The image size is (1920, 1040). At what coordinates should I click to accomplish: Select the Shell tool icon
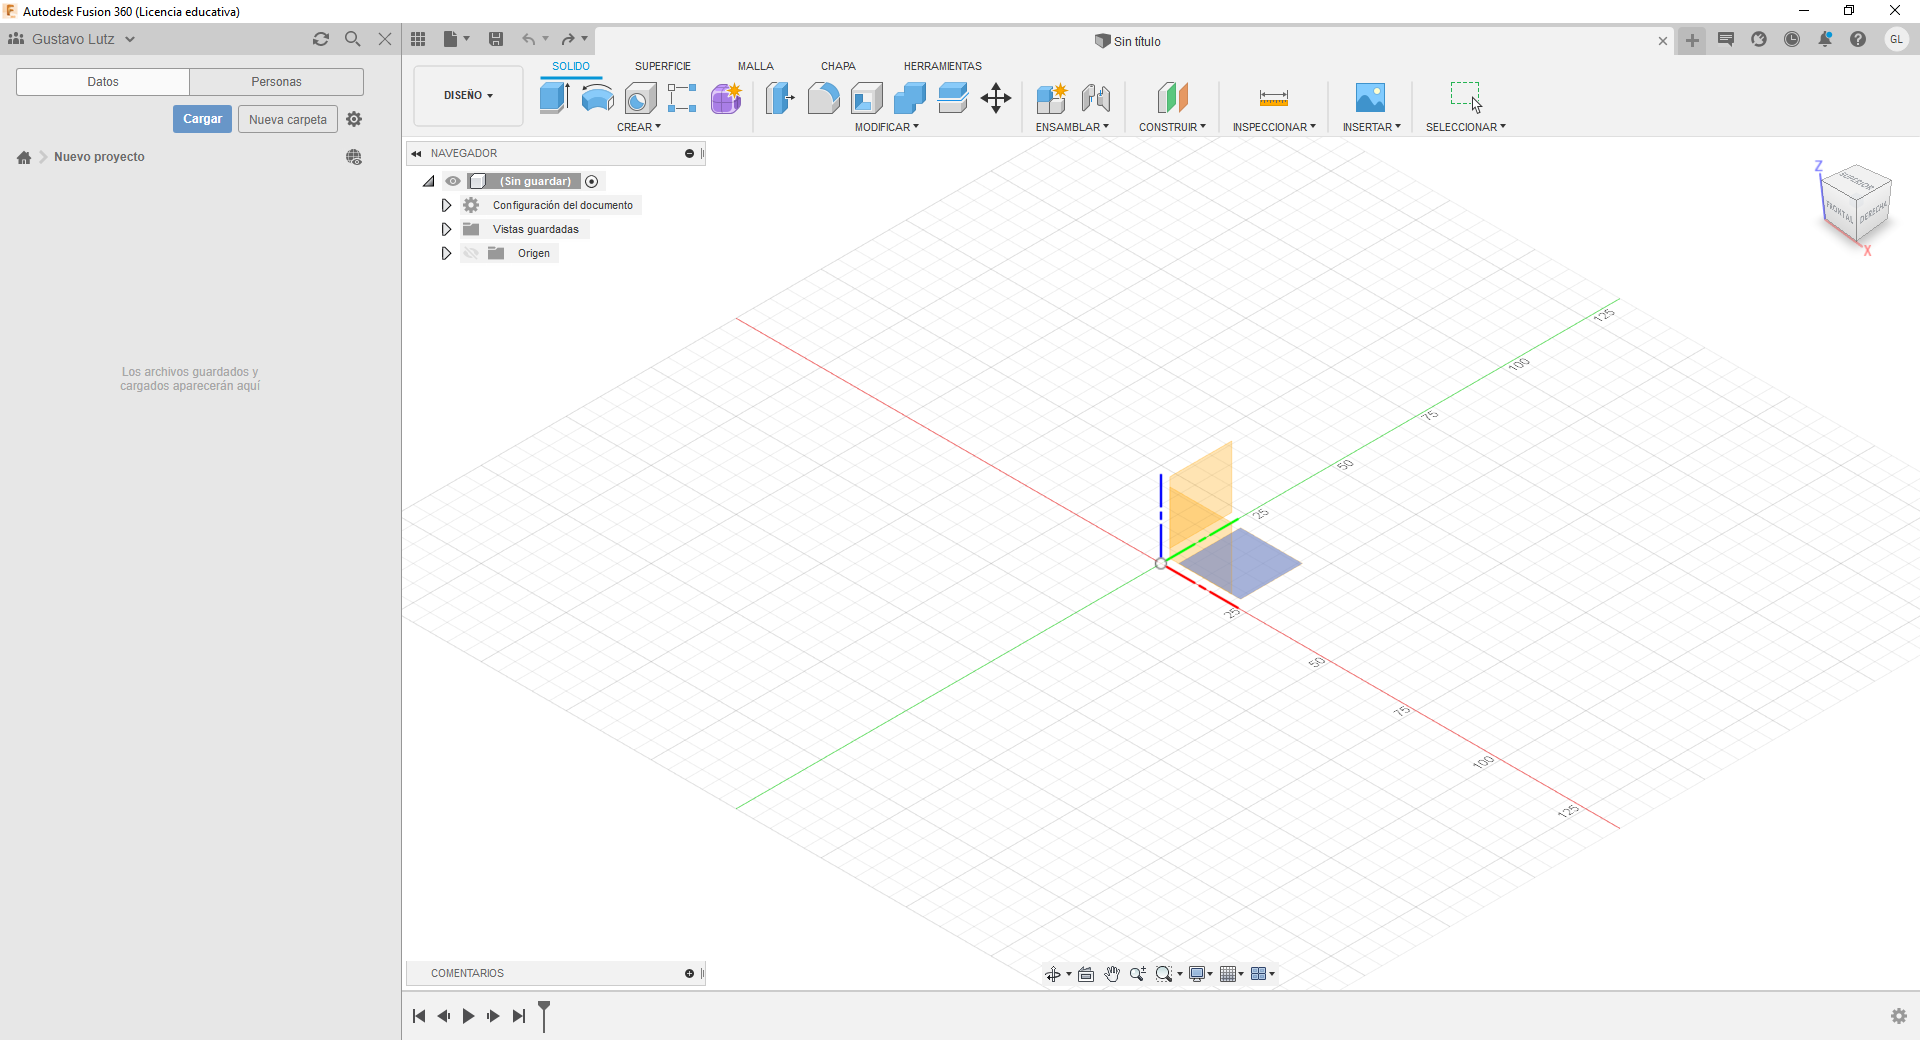click(x=866, y=98)
